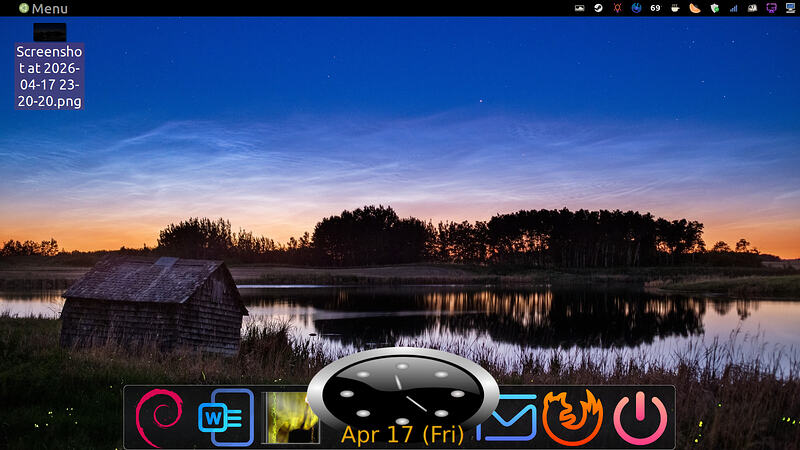Click the purple monitor tray icon

(771, 8)
